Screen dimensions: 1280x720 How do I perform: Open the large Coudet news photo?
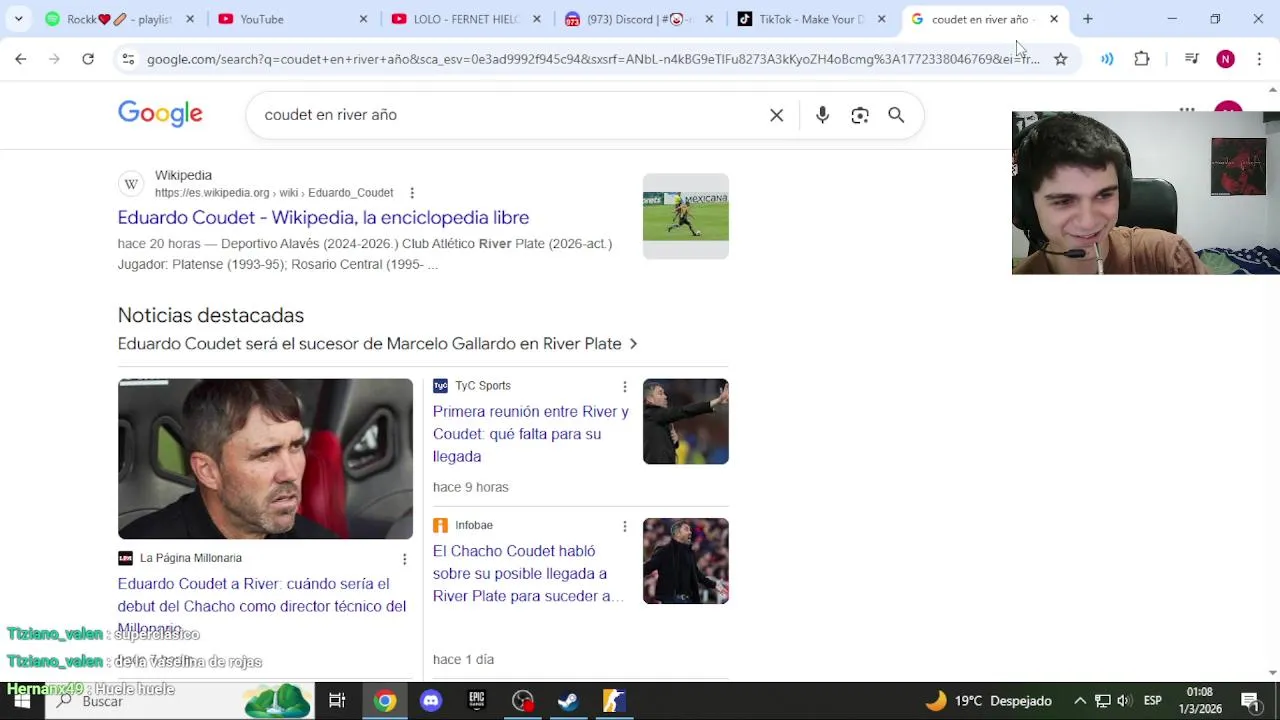(265, 459)
